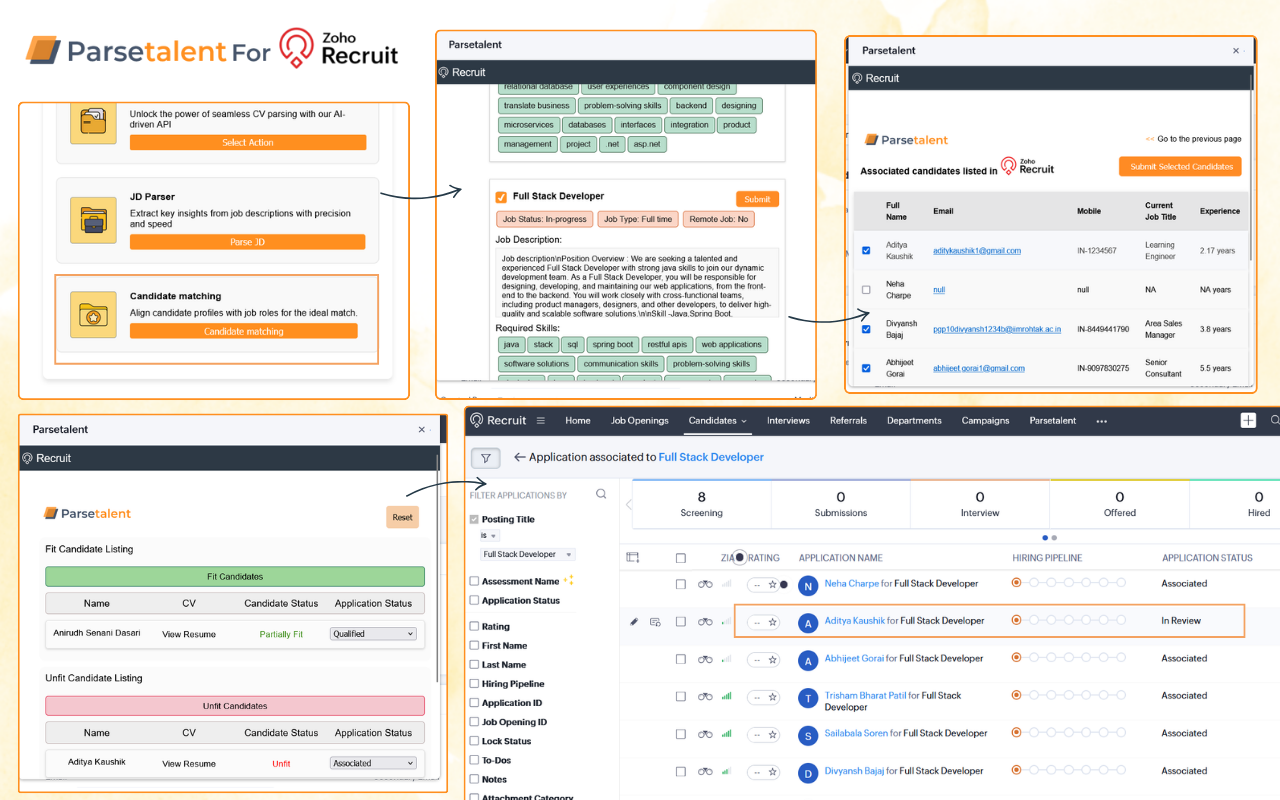Click the Hiring Pipeline stage dot for Neha Charpe
1280x800 pixels.
pyautogui.click(x=1016, y=582)
